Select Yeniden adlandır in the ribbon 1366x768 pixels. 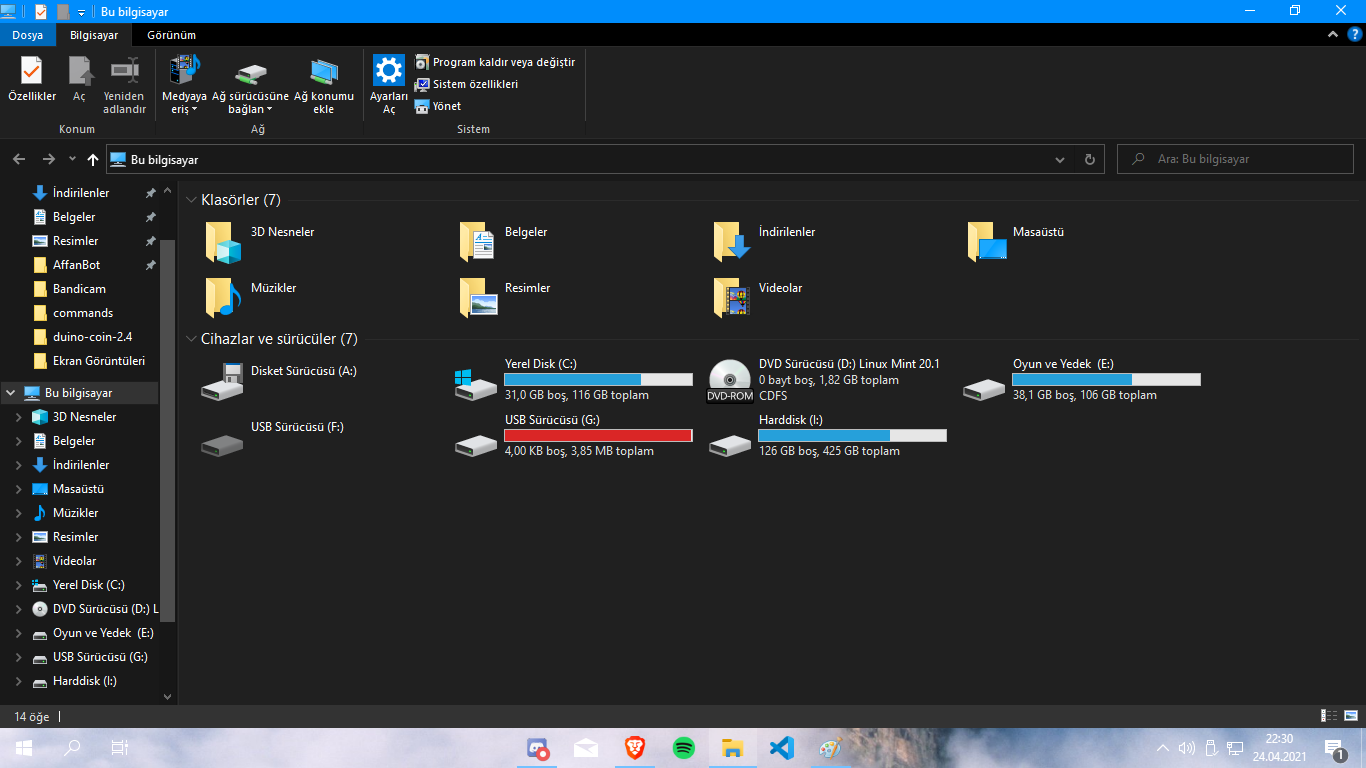click(x=125, y=85)
